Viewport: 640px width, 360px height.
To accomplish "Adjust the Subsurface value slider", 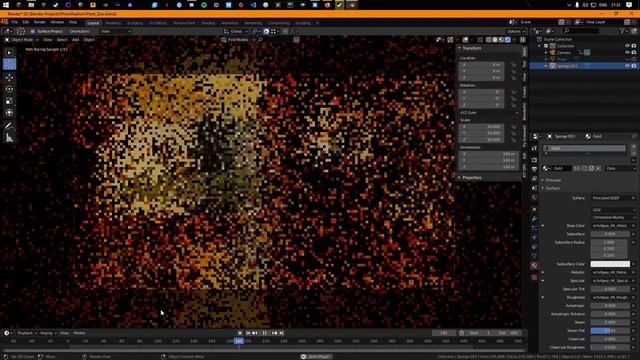I will pos(610,234).
